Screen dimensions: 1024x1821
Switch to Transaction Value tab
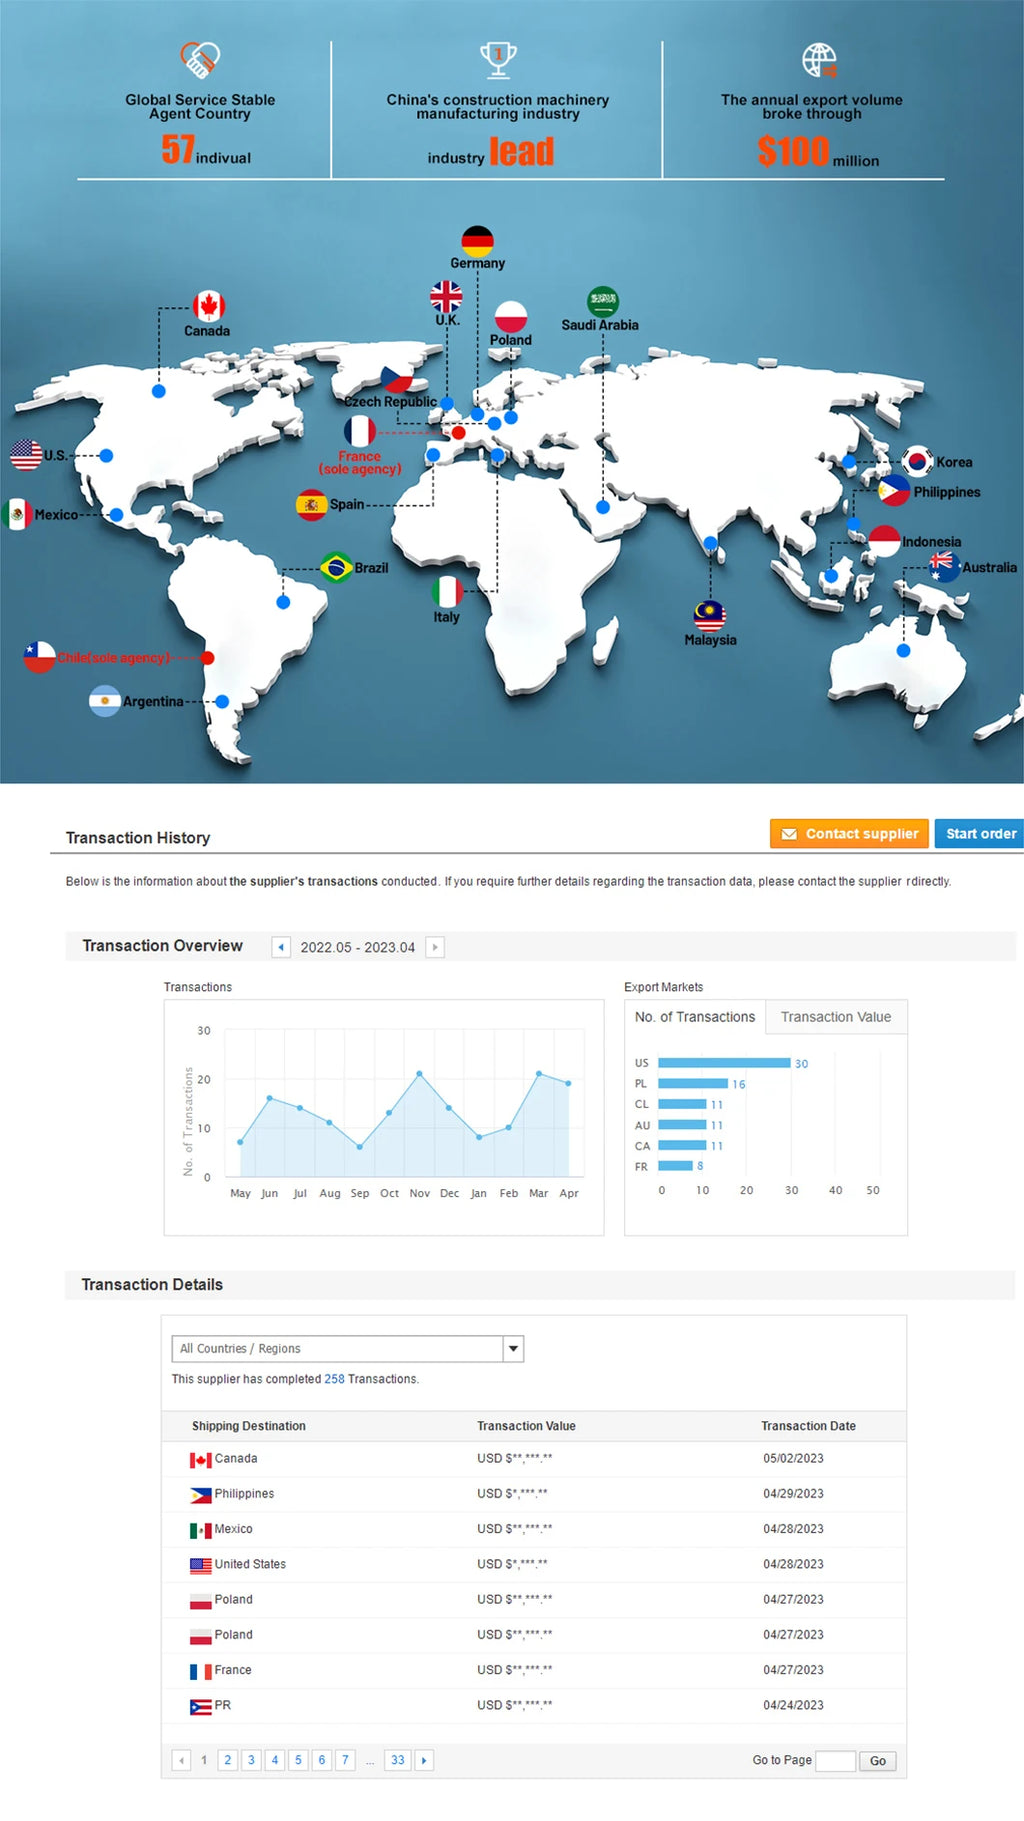click(x=836, y=1017)
